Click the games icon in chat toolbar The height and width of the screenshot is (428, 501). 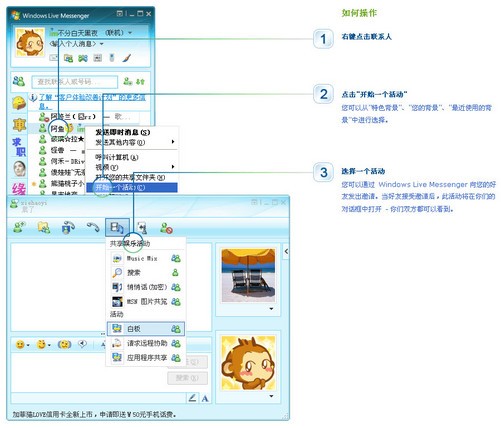(x=142, y=228)
